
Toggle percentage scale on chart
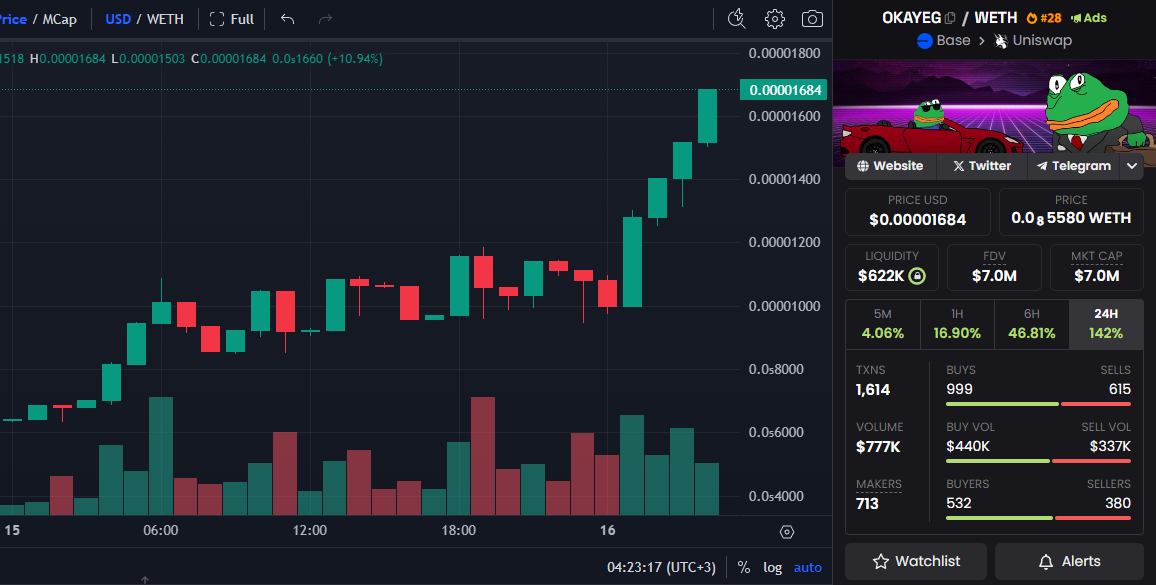coord(744,567)
